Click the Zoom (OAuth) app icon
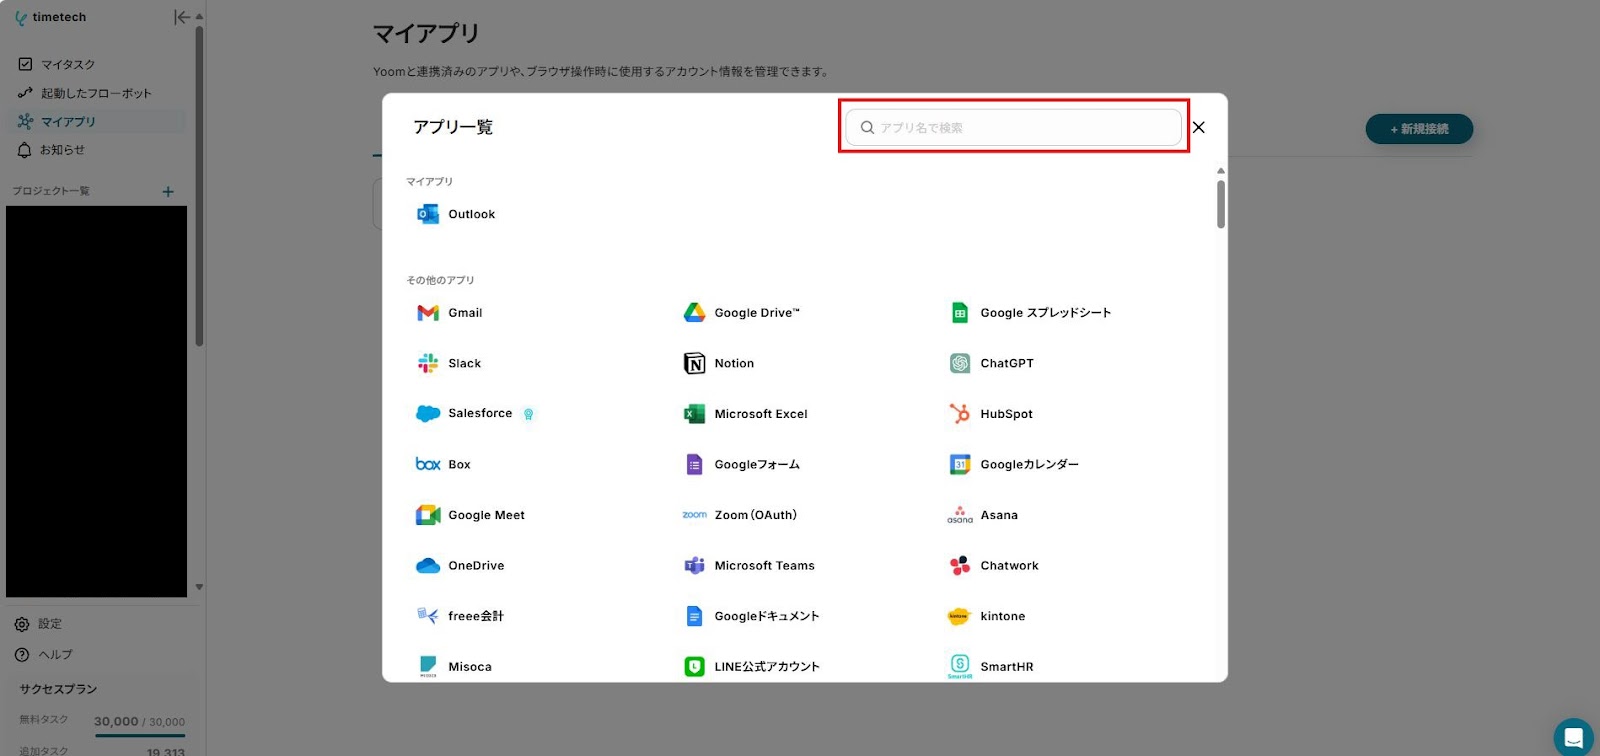The width and height of the screenshot is (1600, 756). point(694,515)
